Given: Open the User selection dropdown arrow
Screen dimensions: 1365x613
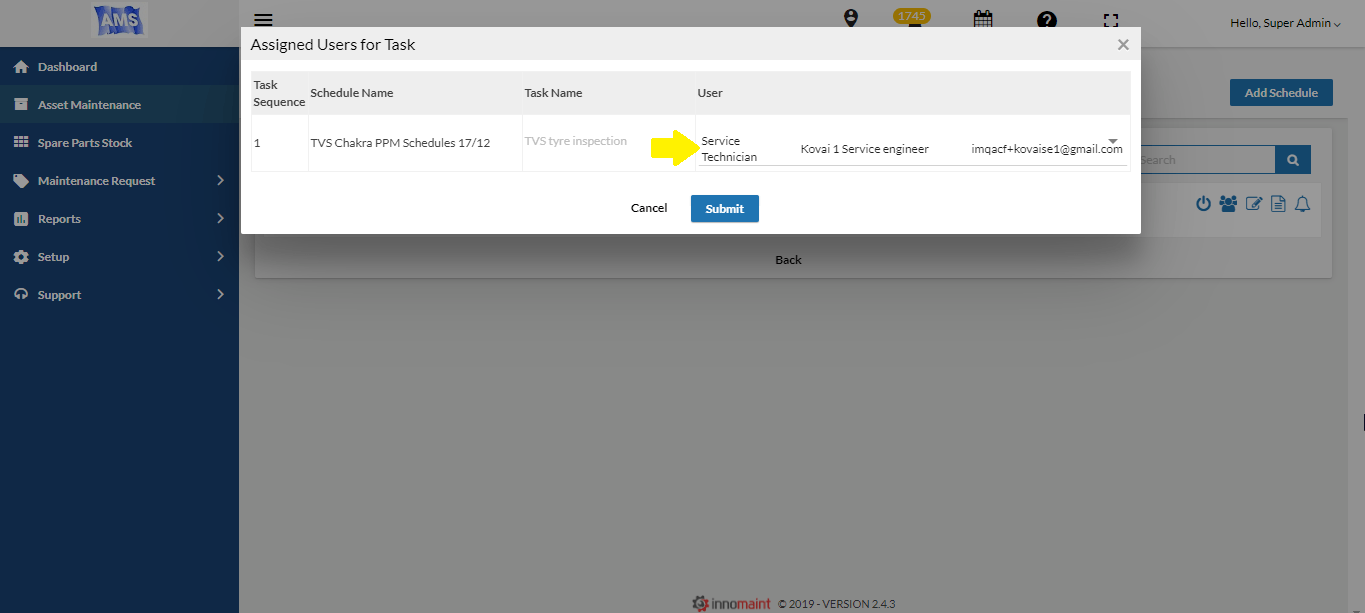Looking at the screenshot, I should pos(1113,141).
